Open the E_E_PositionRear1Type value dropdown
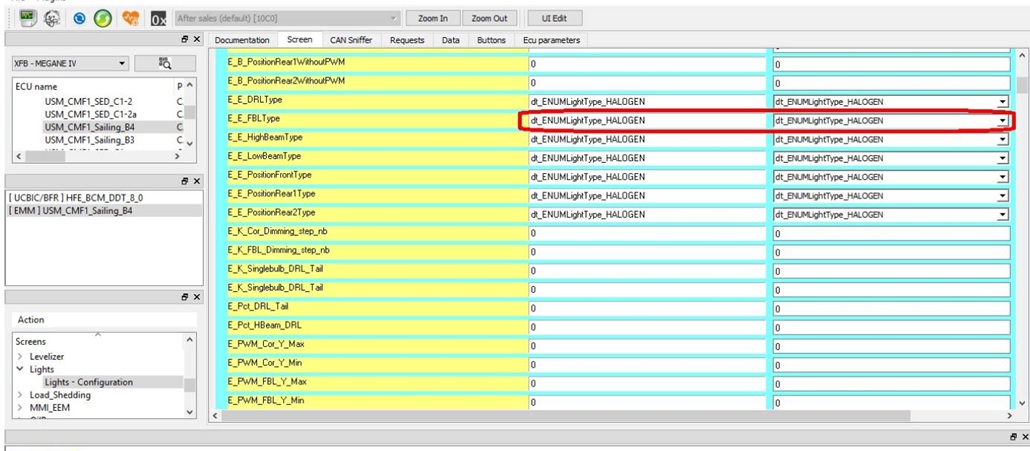The width and height of the screenshot is (1030, 451). tap(1002, 196)
